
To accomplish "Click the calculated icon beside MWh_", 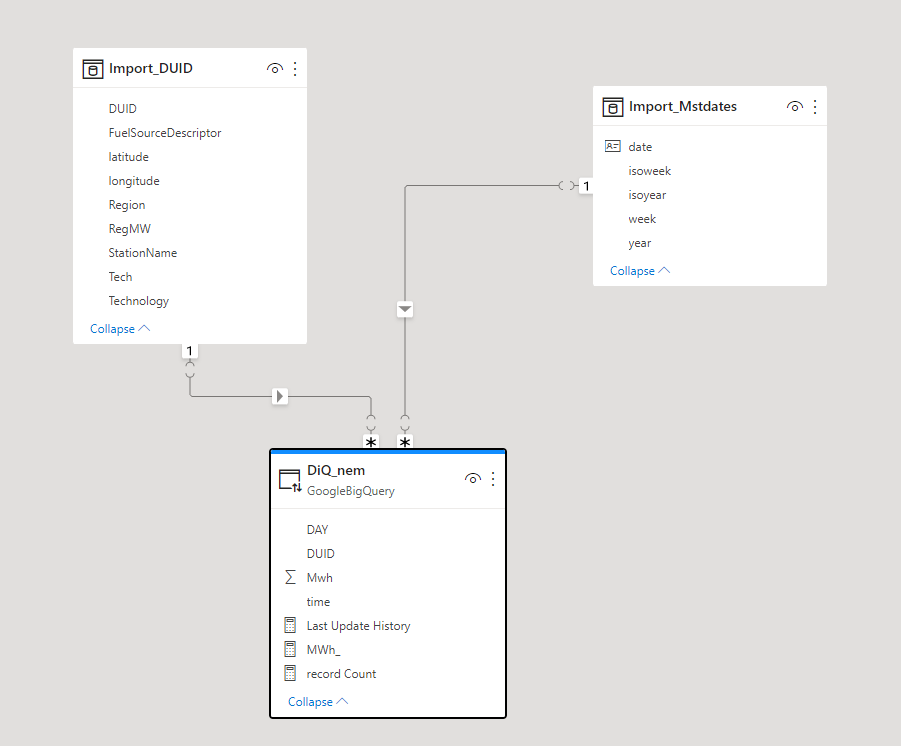I will coord(290,649).
